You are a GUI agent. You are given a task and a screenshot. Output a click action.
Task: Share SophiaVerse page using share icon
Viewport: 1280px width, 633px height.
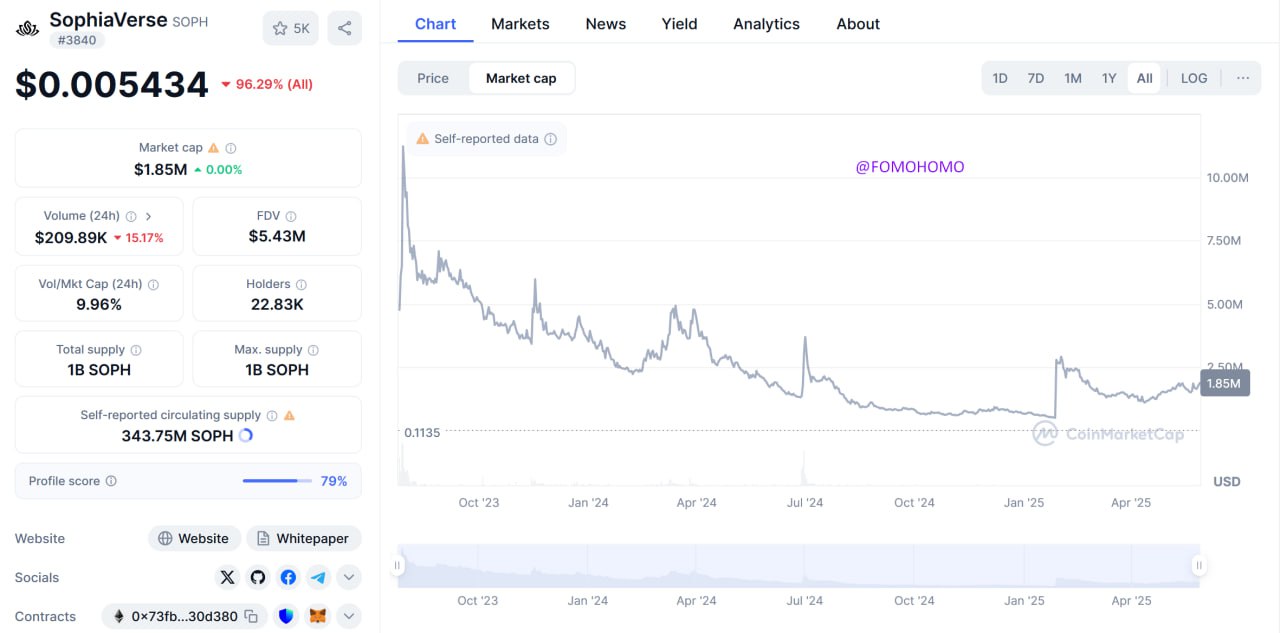coord(344,28)
